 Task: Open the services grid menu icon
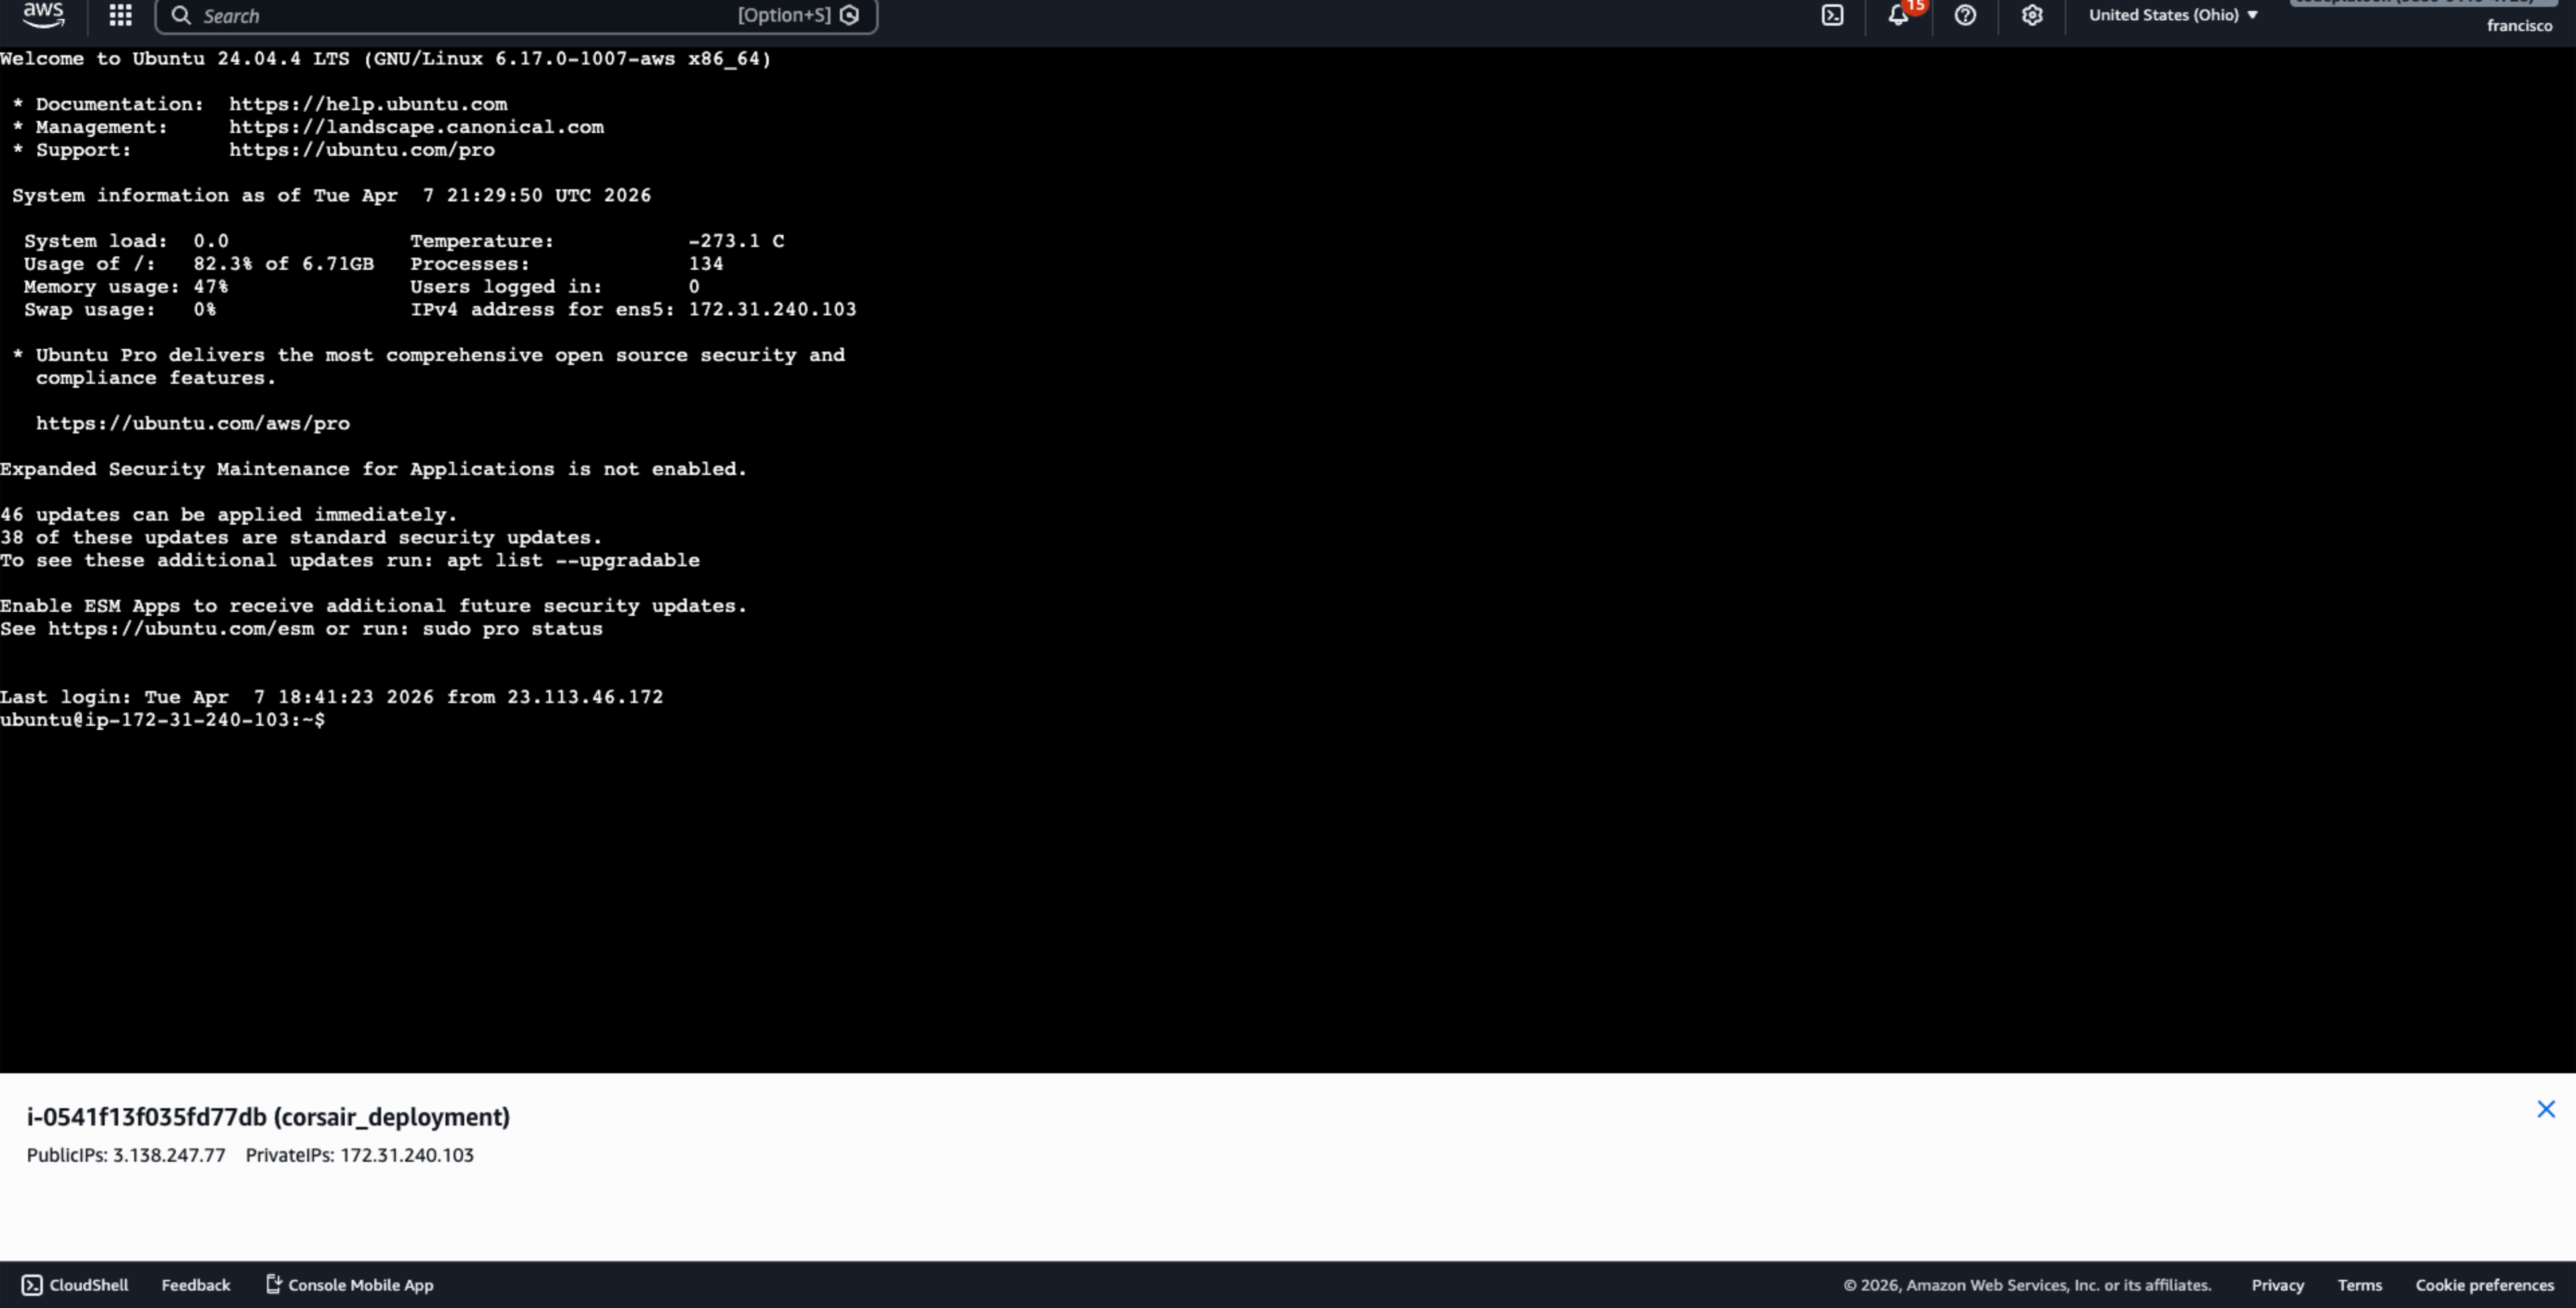(x=120, y=15)
